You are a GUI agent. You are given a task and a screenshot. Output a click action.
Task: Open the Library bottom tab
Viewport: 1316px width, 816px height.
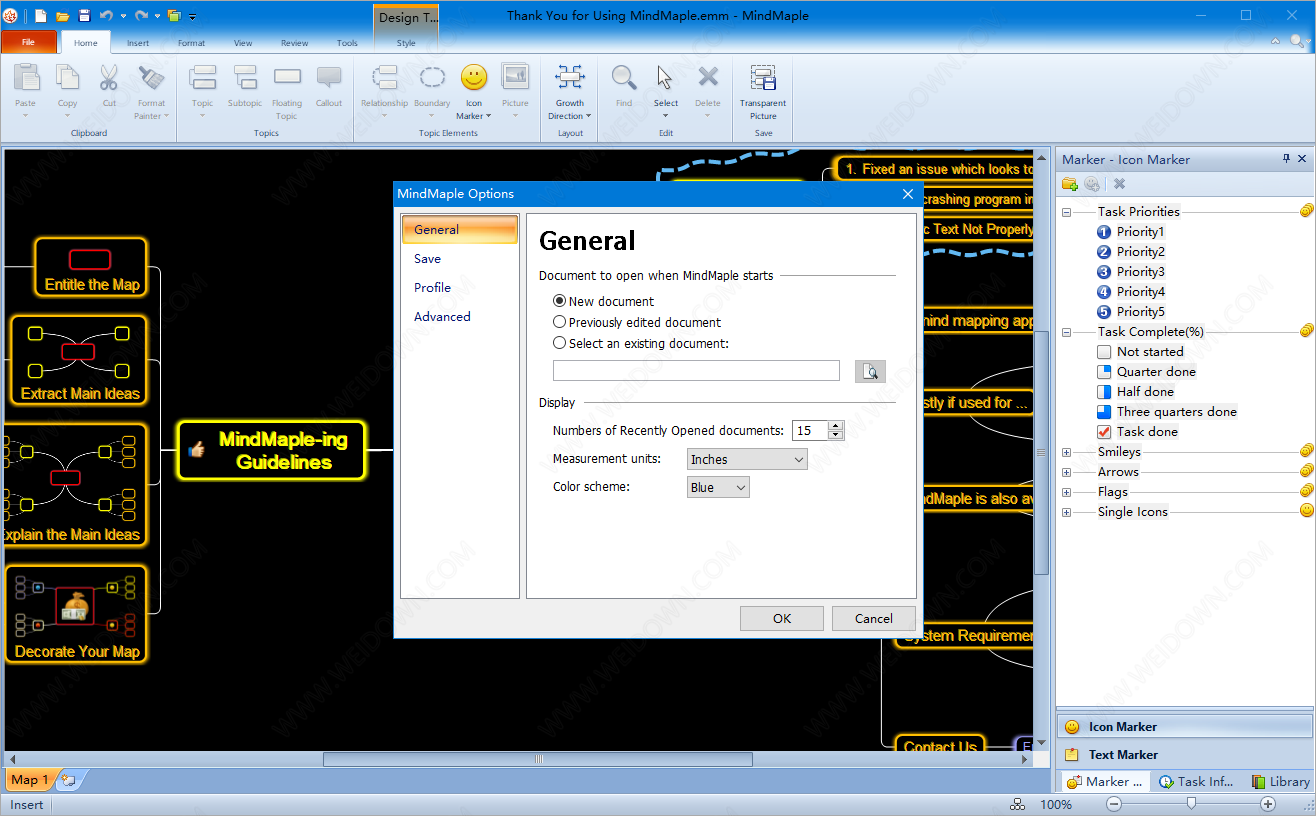[1279, 782]
